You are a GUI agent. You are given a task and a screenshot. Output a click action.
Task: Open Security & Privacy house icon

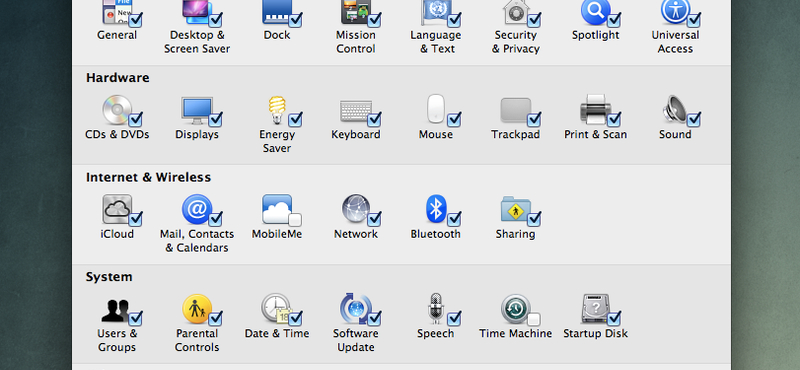(x=515, y=11)
